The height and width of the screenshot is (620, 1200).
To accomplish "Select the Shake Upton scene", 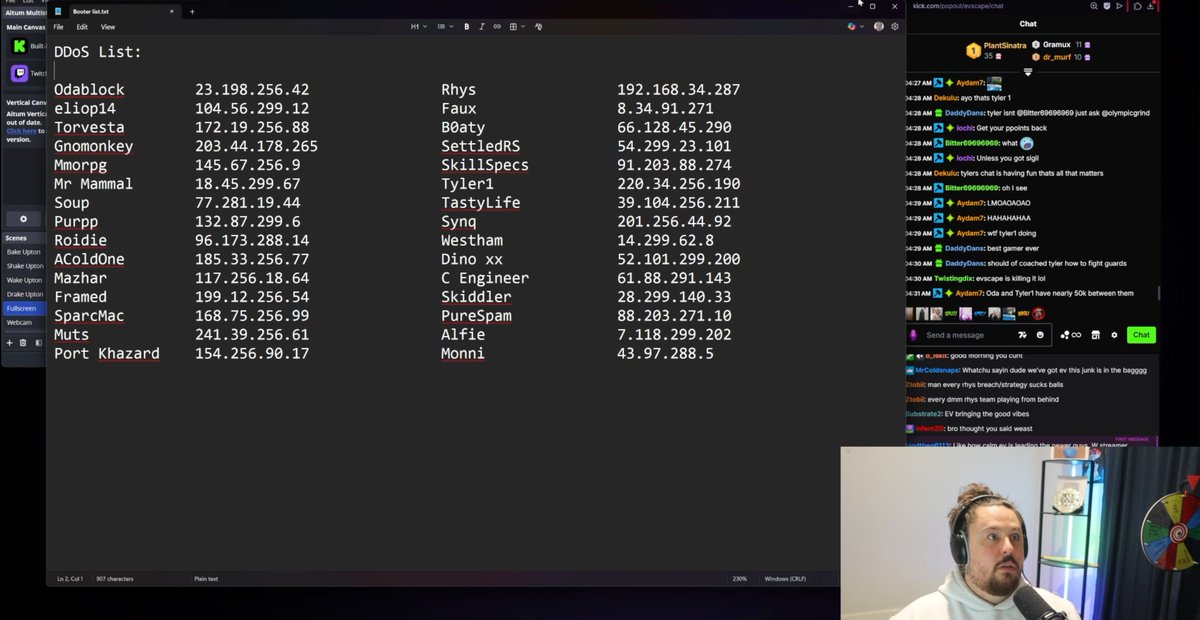I will 25,266.
